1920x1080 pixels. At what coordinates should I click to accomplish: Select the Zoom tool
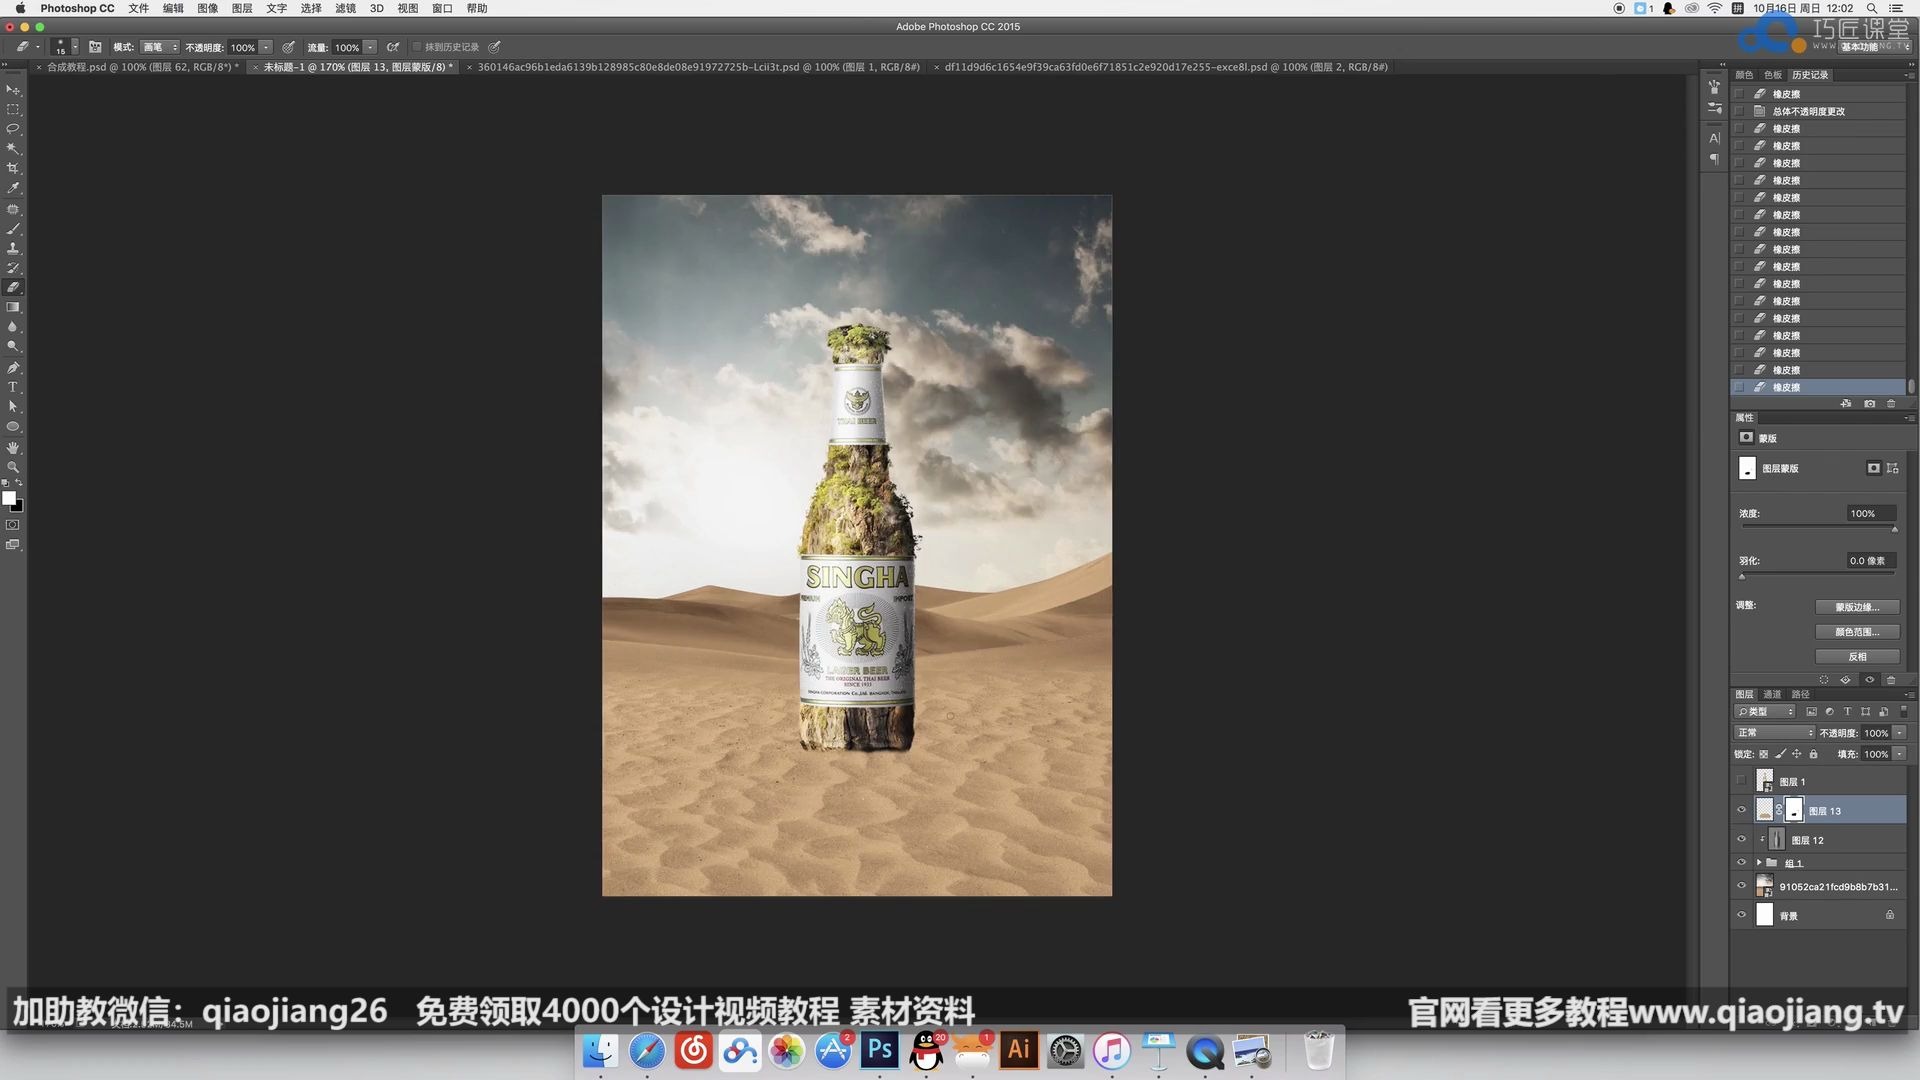point(13,467)
